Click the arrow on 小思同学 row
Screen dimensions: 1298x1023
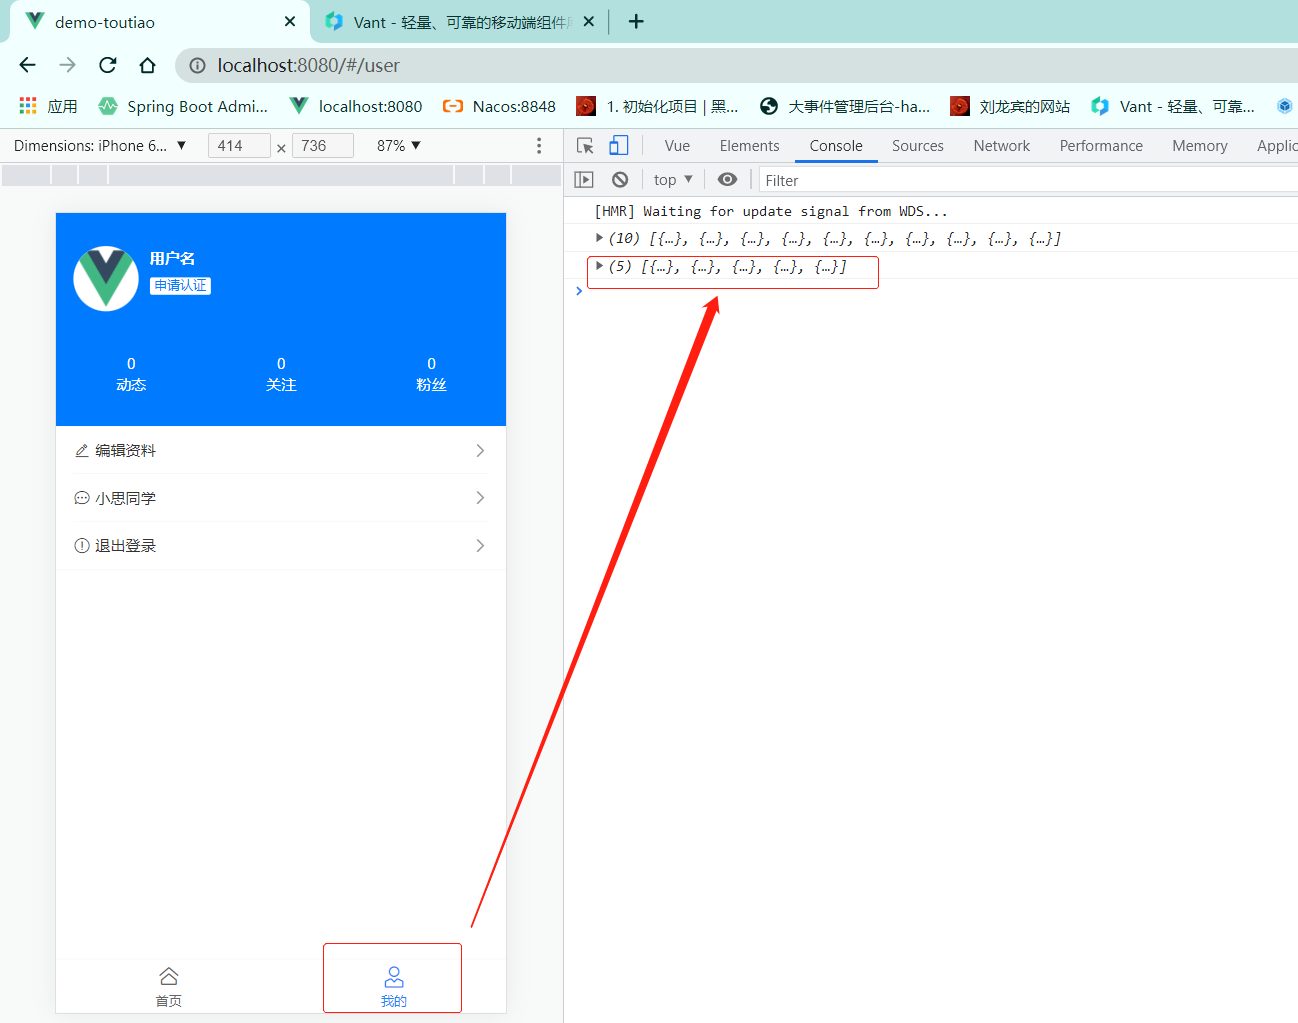481,498
